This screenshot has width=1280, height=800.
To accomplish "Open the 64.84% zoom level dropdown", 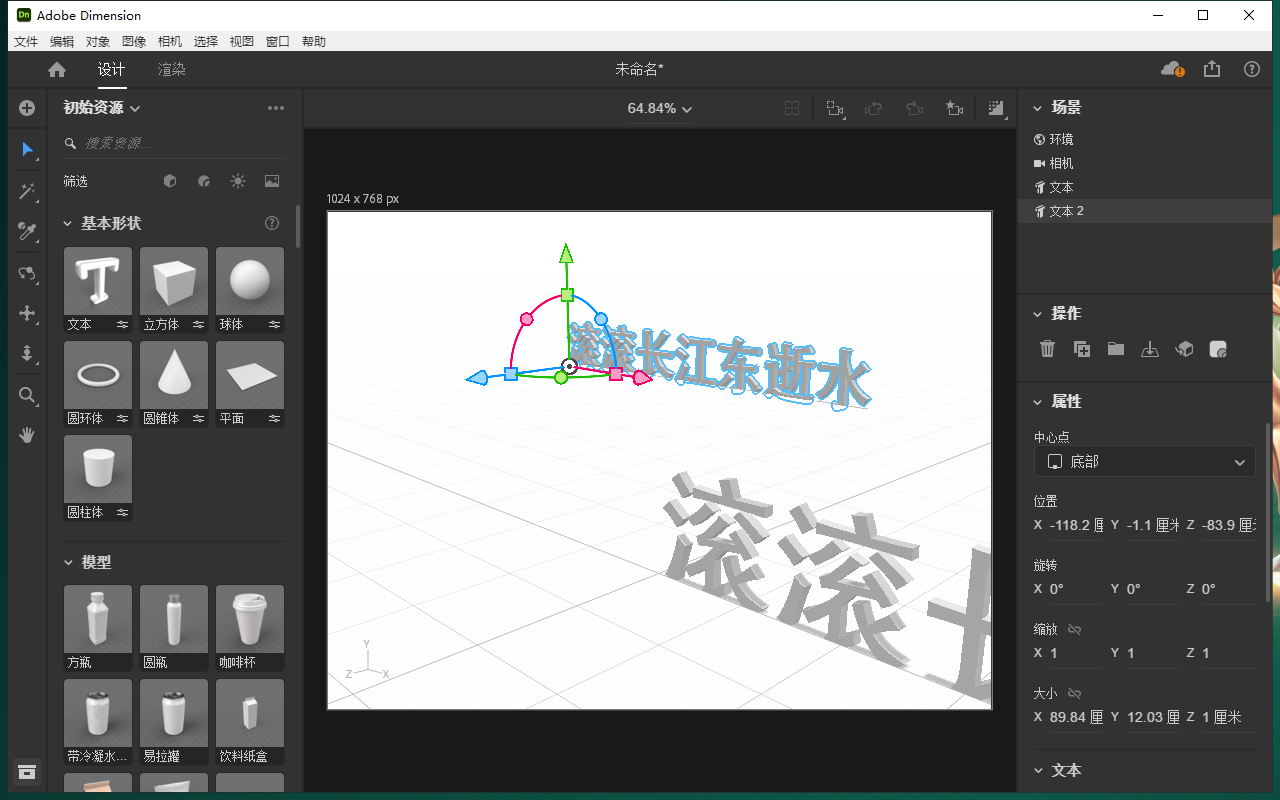I will click(660, 108).
